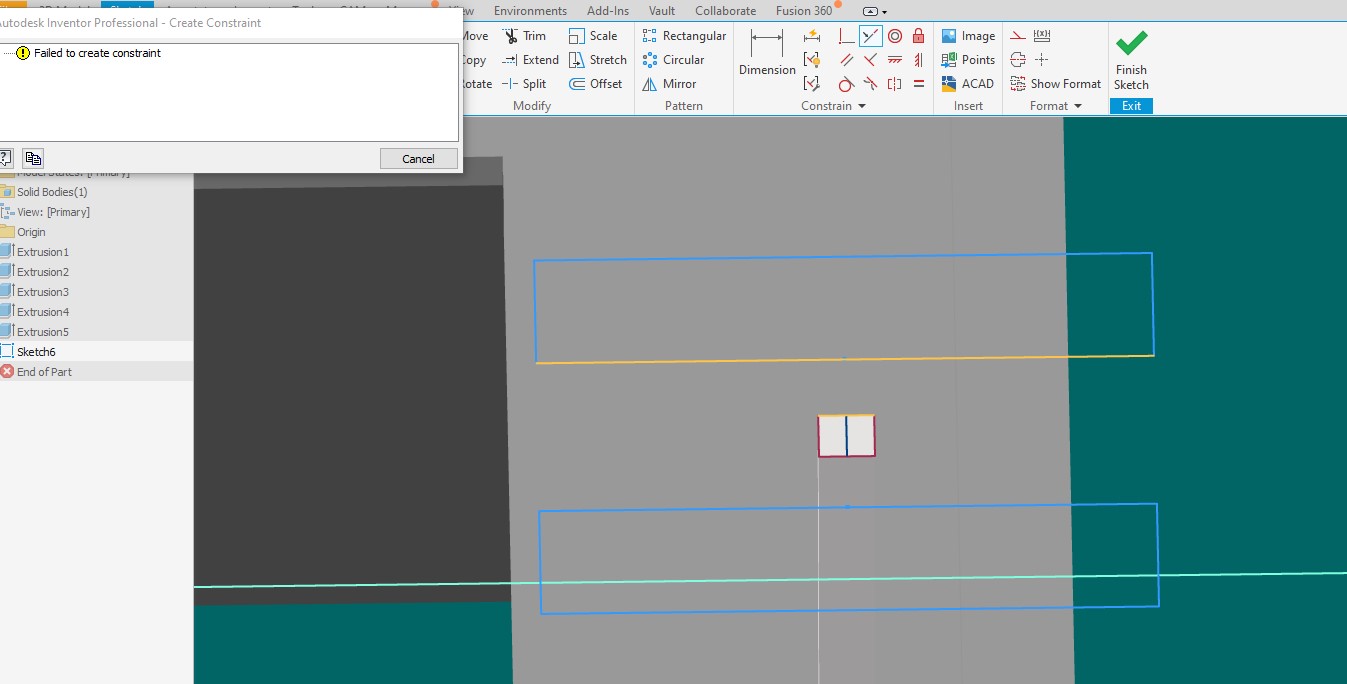Open the Environments ribbon tab
Screen dimensions: 1347x684
click(x=530, y=10)
